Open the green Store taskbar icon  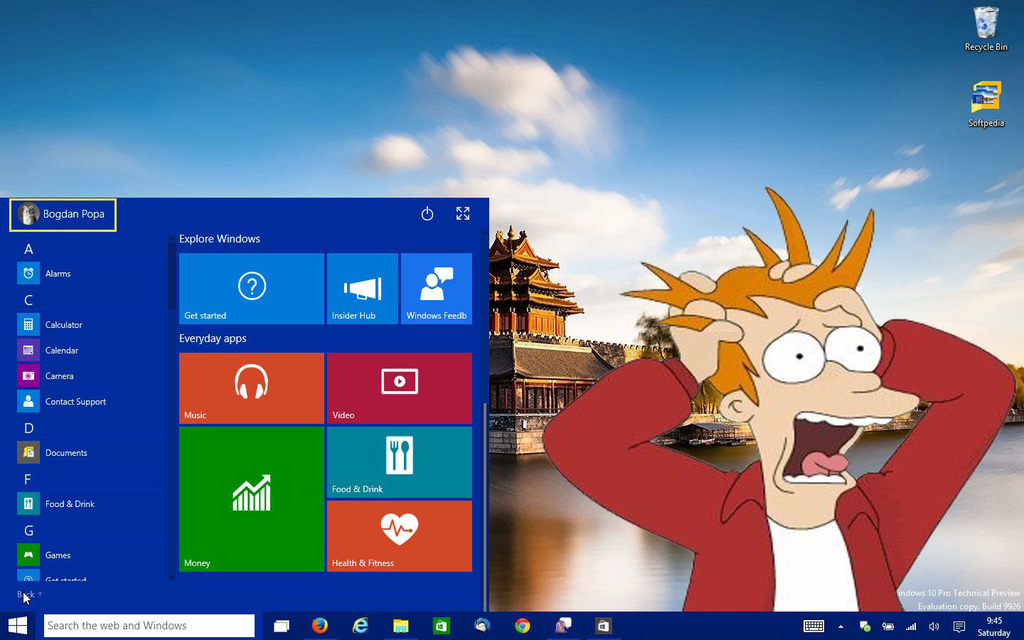click(x=441, y=626)
